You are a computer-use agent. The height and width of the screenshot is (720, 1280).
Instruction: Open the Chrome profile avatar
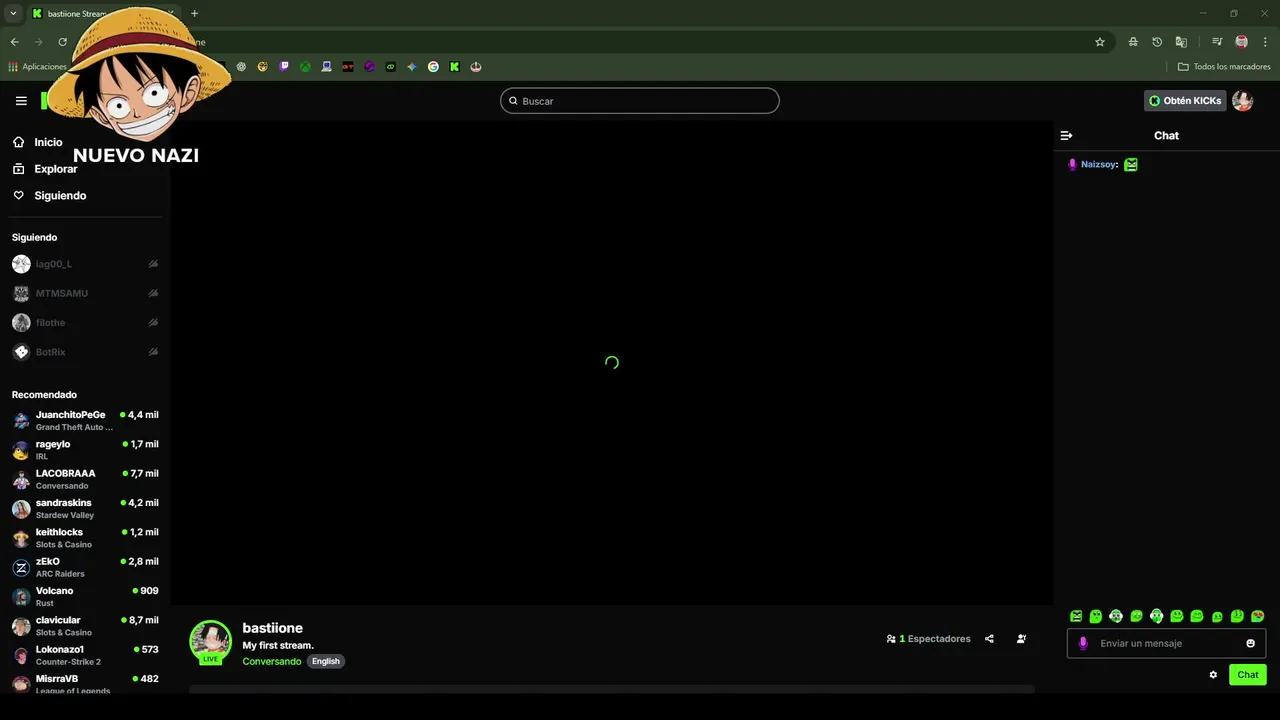(x=1241, y=42)
